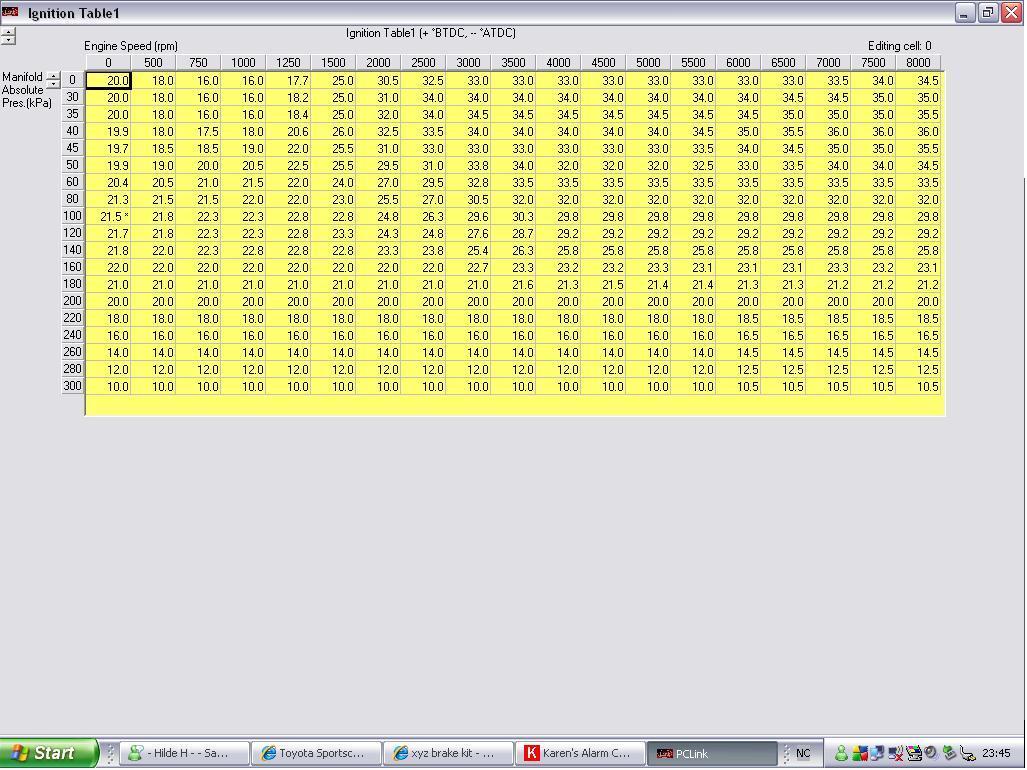Open the xyz brake kit taskbar window
This screenshot has height=770, width=1027.
(x=448, y=753)
